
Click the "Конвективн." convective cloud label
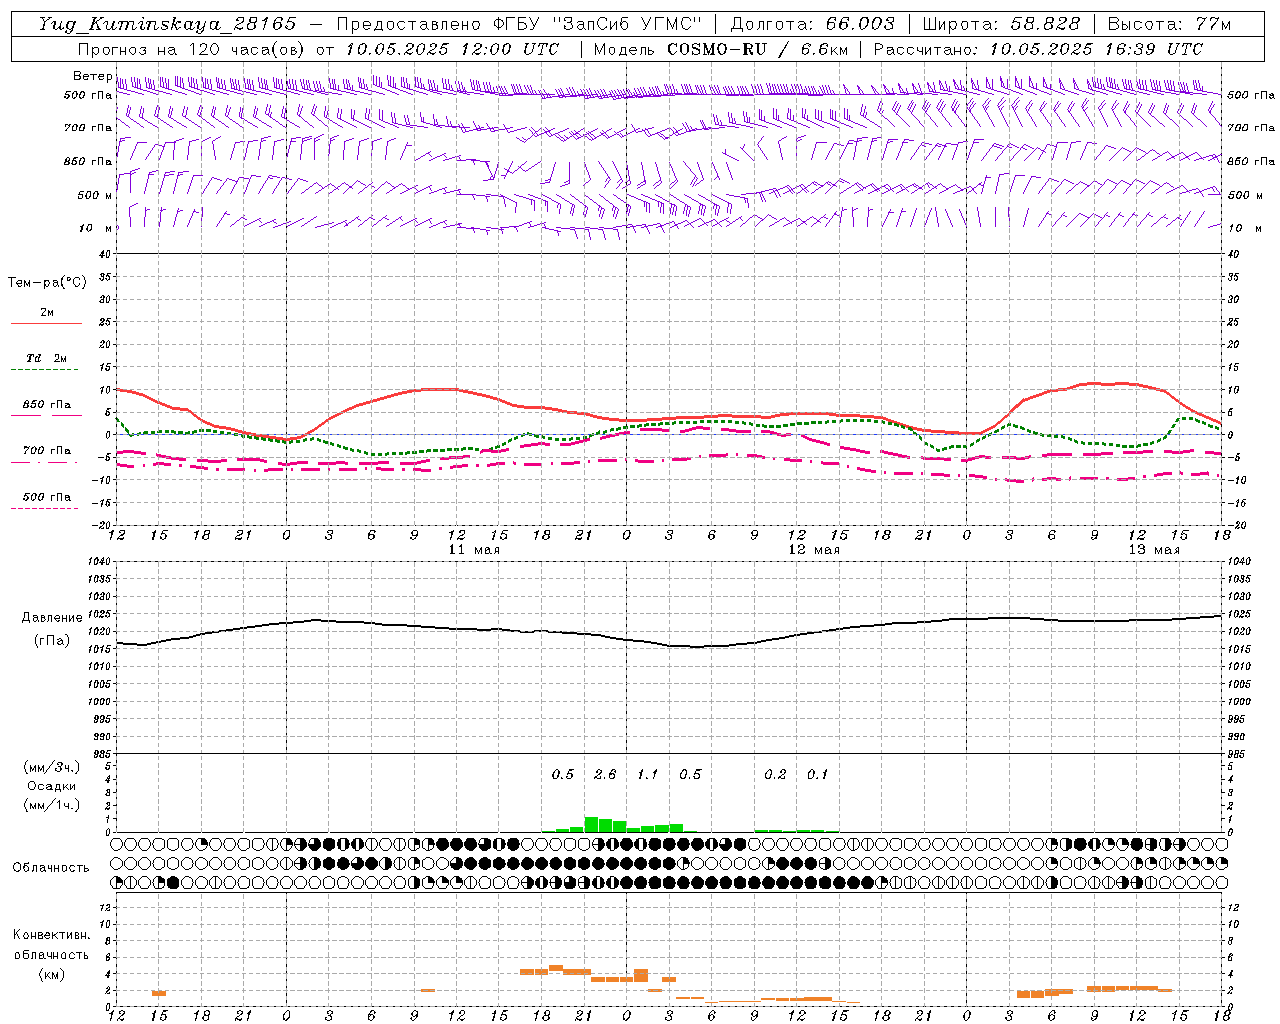pos(51,935)
